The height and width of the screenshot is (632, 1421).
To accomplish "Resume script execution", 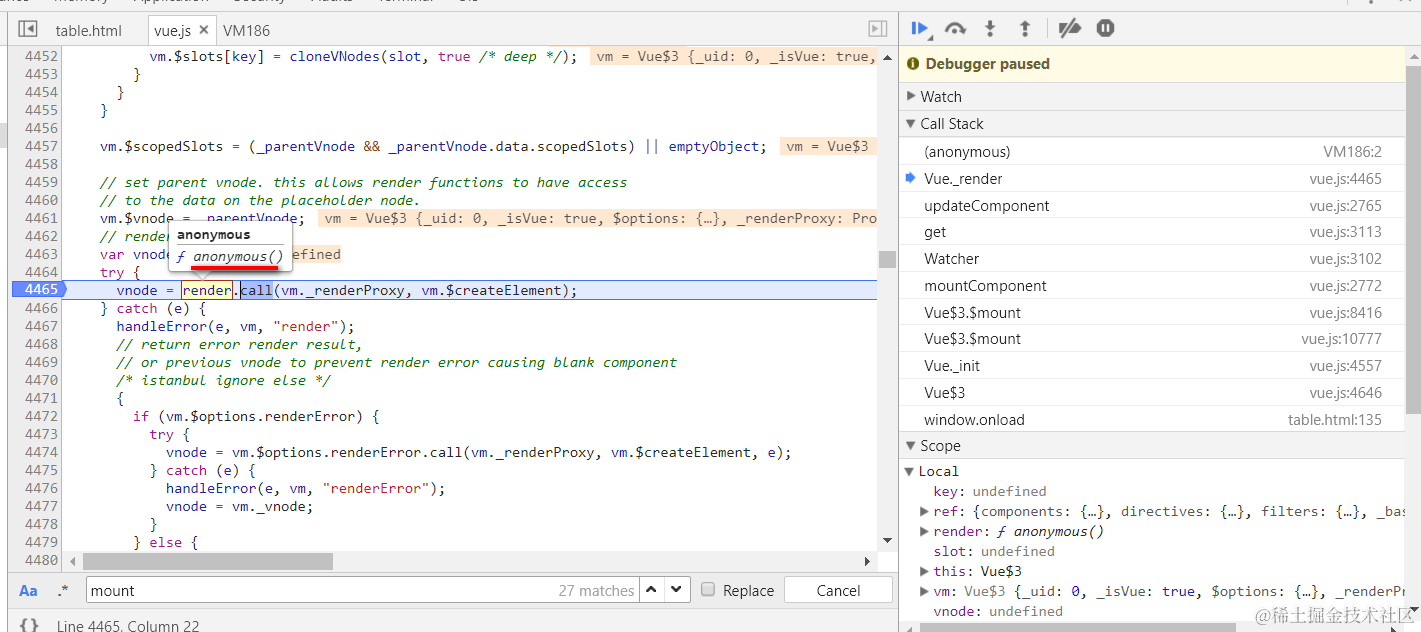I will [x=920, y=29].
